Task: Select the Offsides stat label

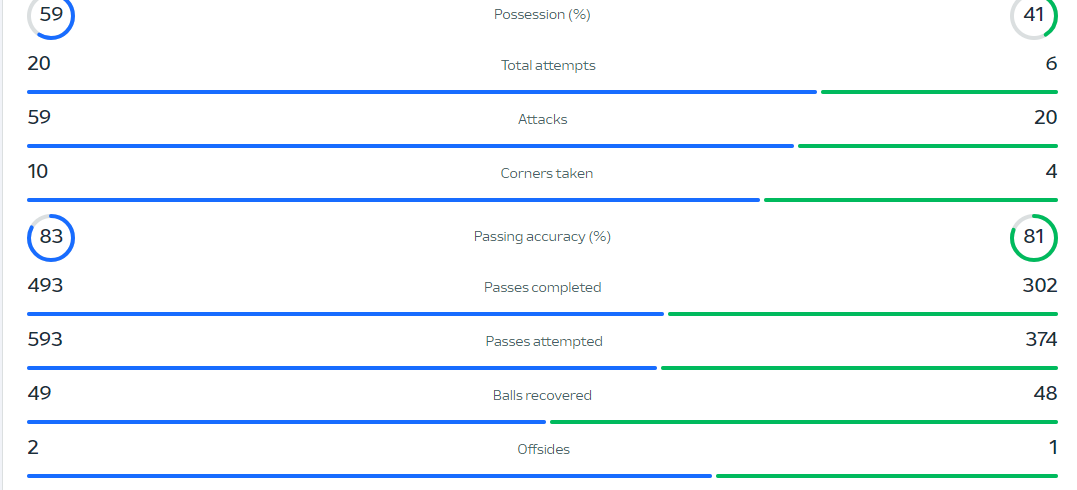Action: (543, 449)
